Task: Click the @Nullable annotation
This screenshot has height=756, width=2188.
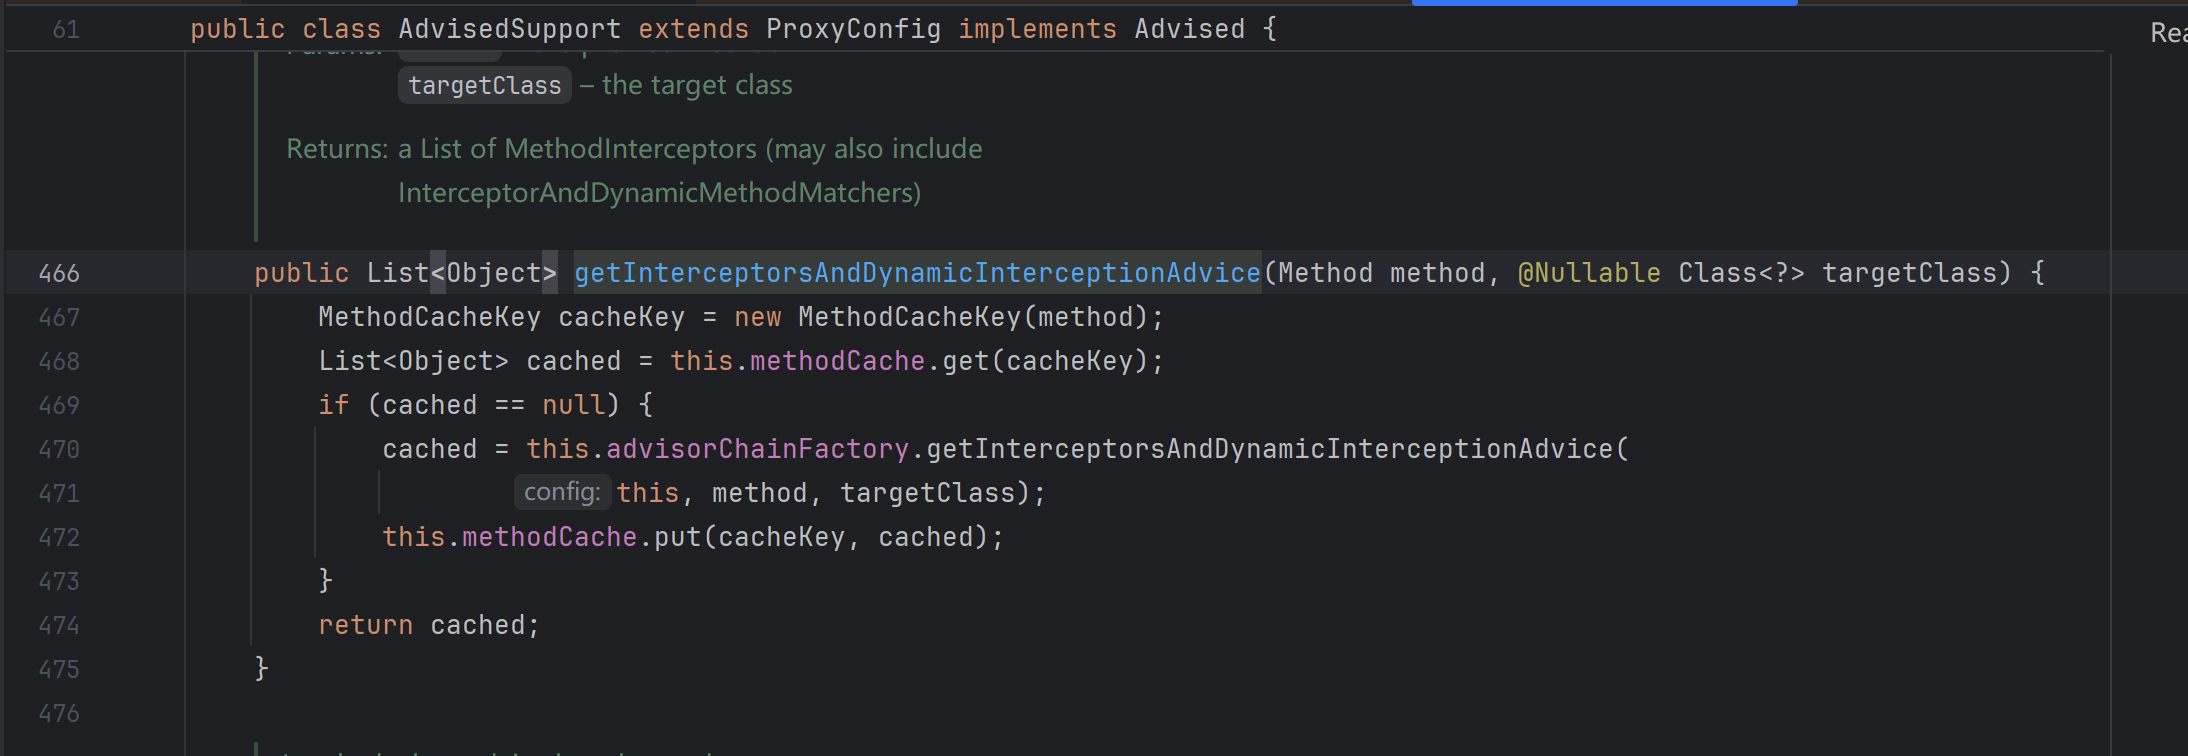Action: [x=1589, y=273]
